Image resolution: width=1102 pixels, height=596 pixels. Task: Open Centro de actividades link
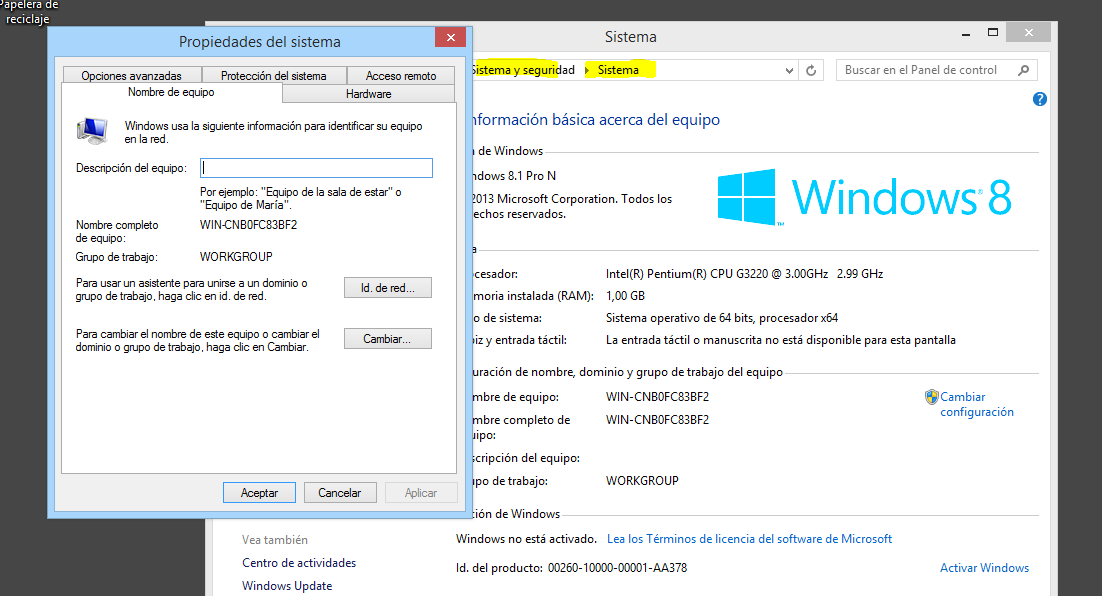point(299,563)
